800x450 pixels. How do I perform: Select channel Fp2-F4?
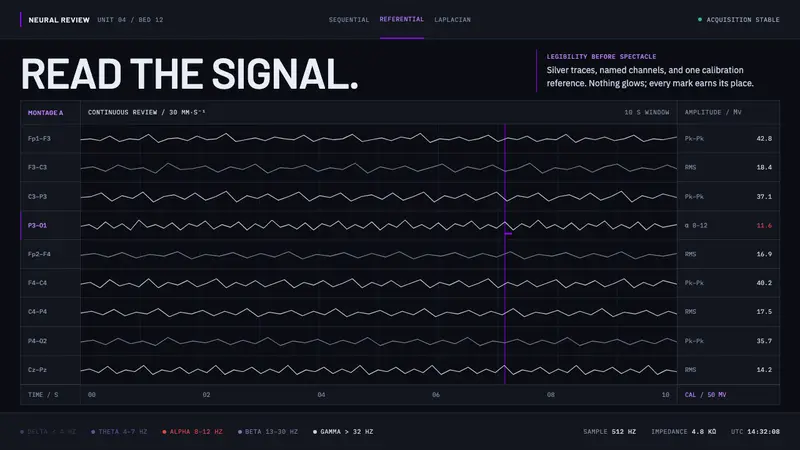(x=50, y=254)
